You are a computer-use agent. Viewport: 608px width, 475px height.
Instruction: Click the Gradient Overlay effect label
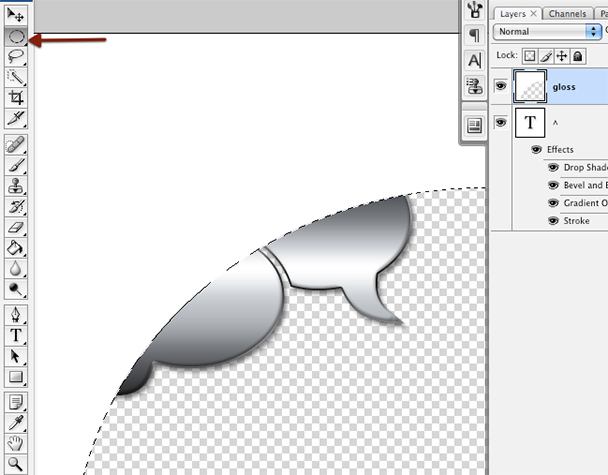pos(586,203)
